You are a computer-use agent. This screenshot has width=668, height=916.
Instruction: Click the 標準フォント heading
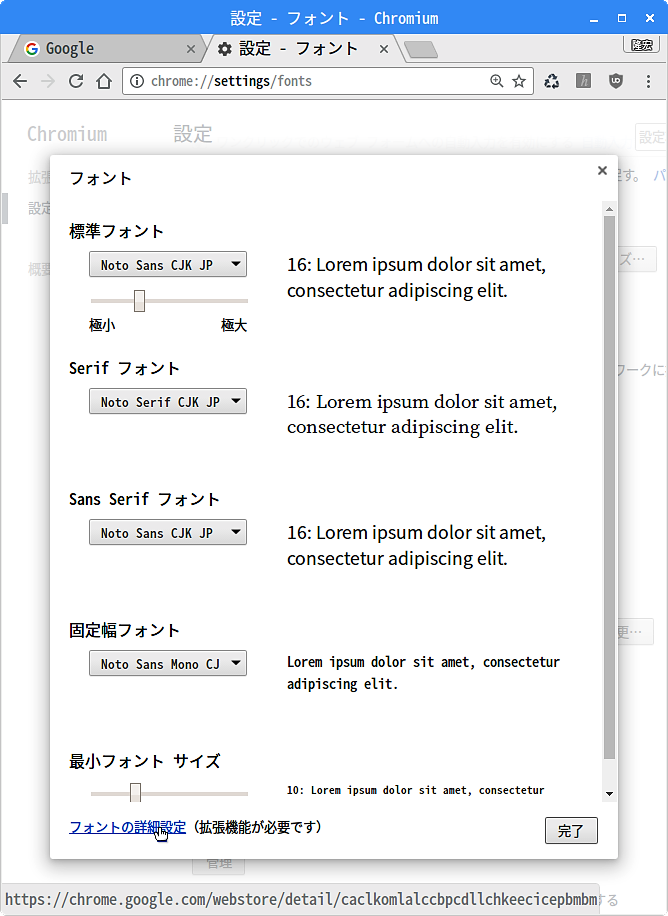click(x=116, y=231)
